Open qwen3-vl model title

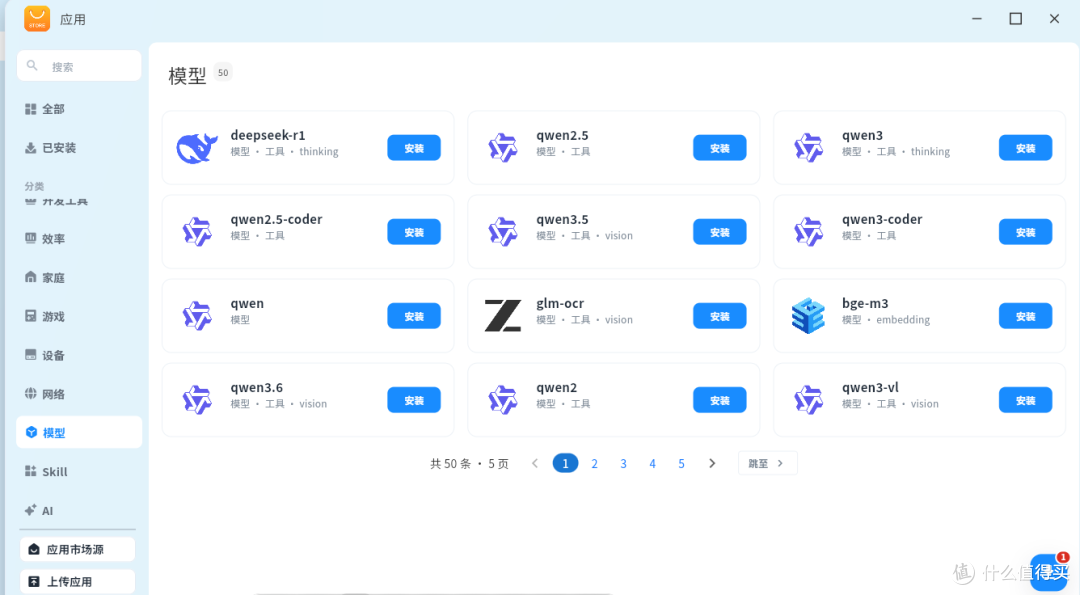(870, 387)
